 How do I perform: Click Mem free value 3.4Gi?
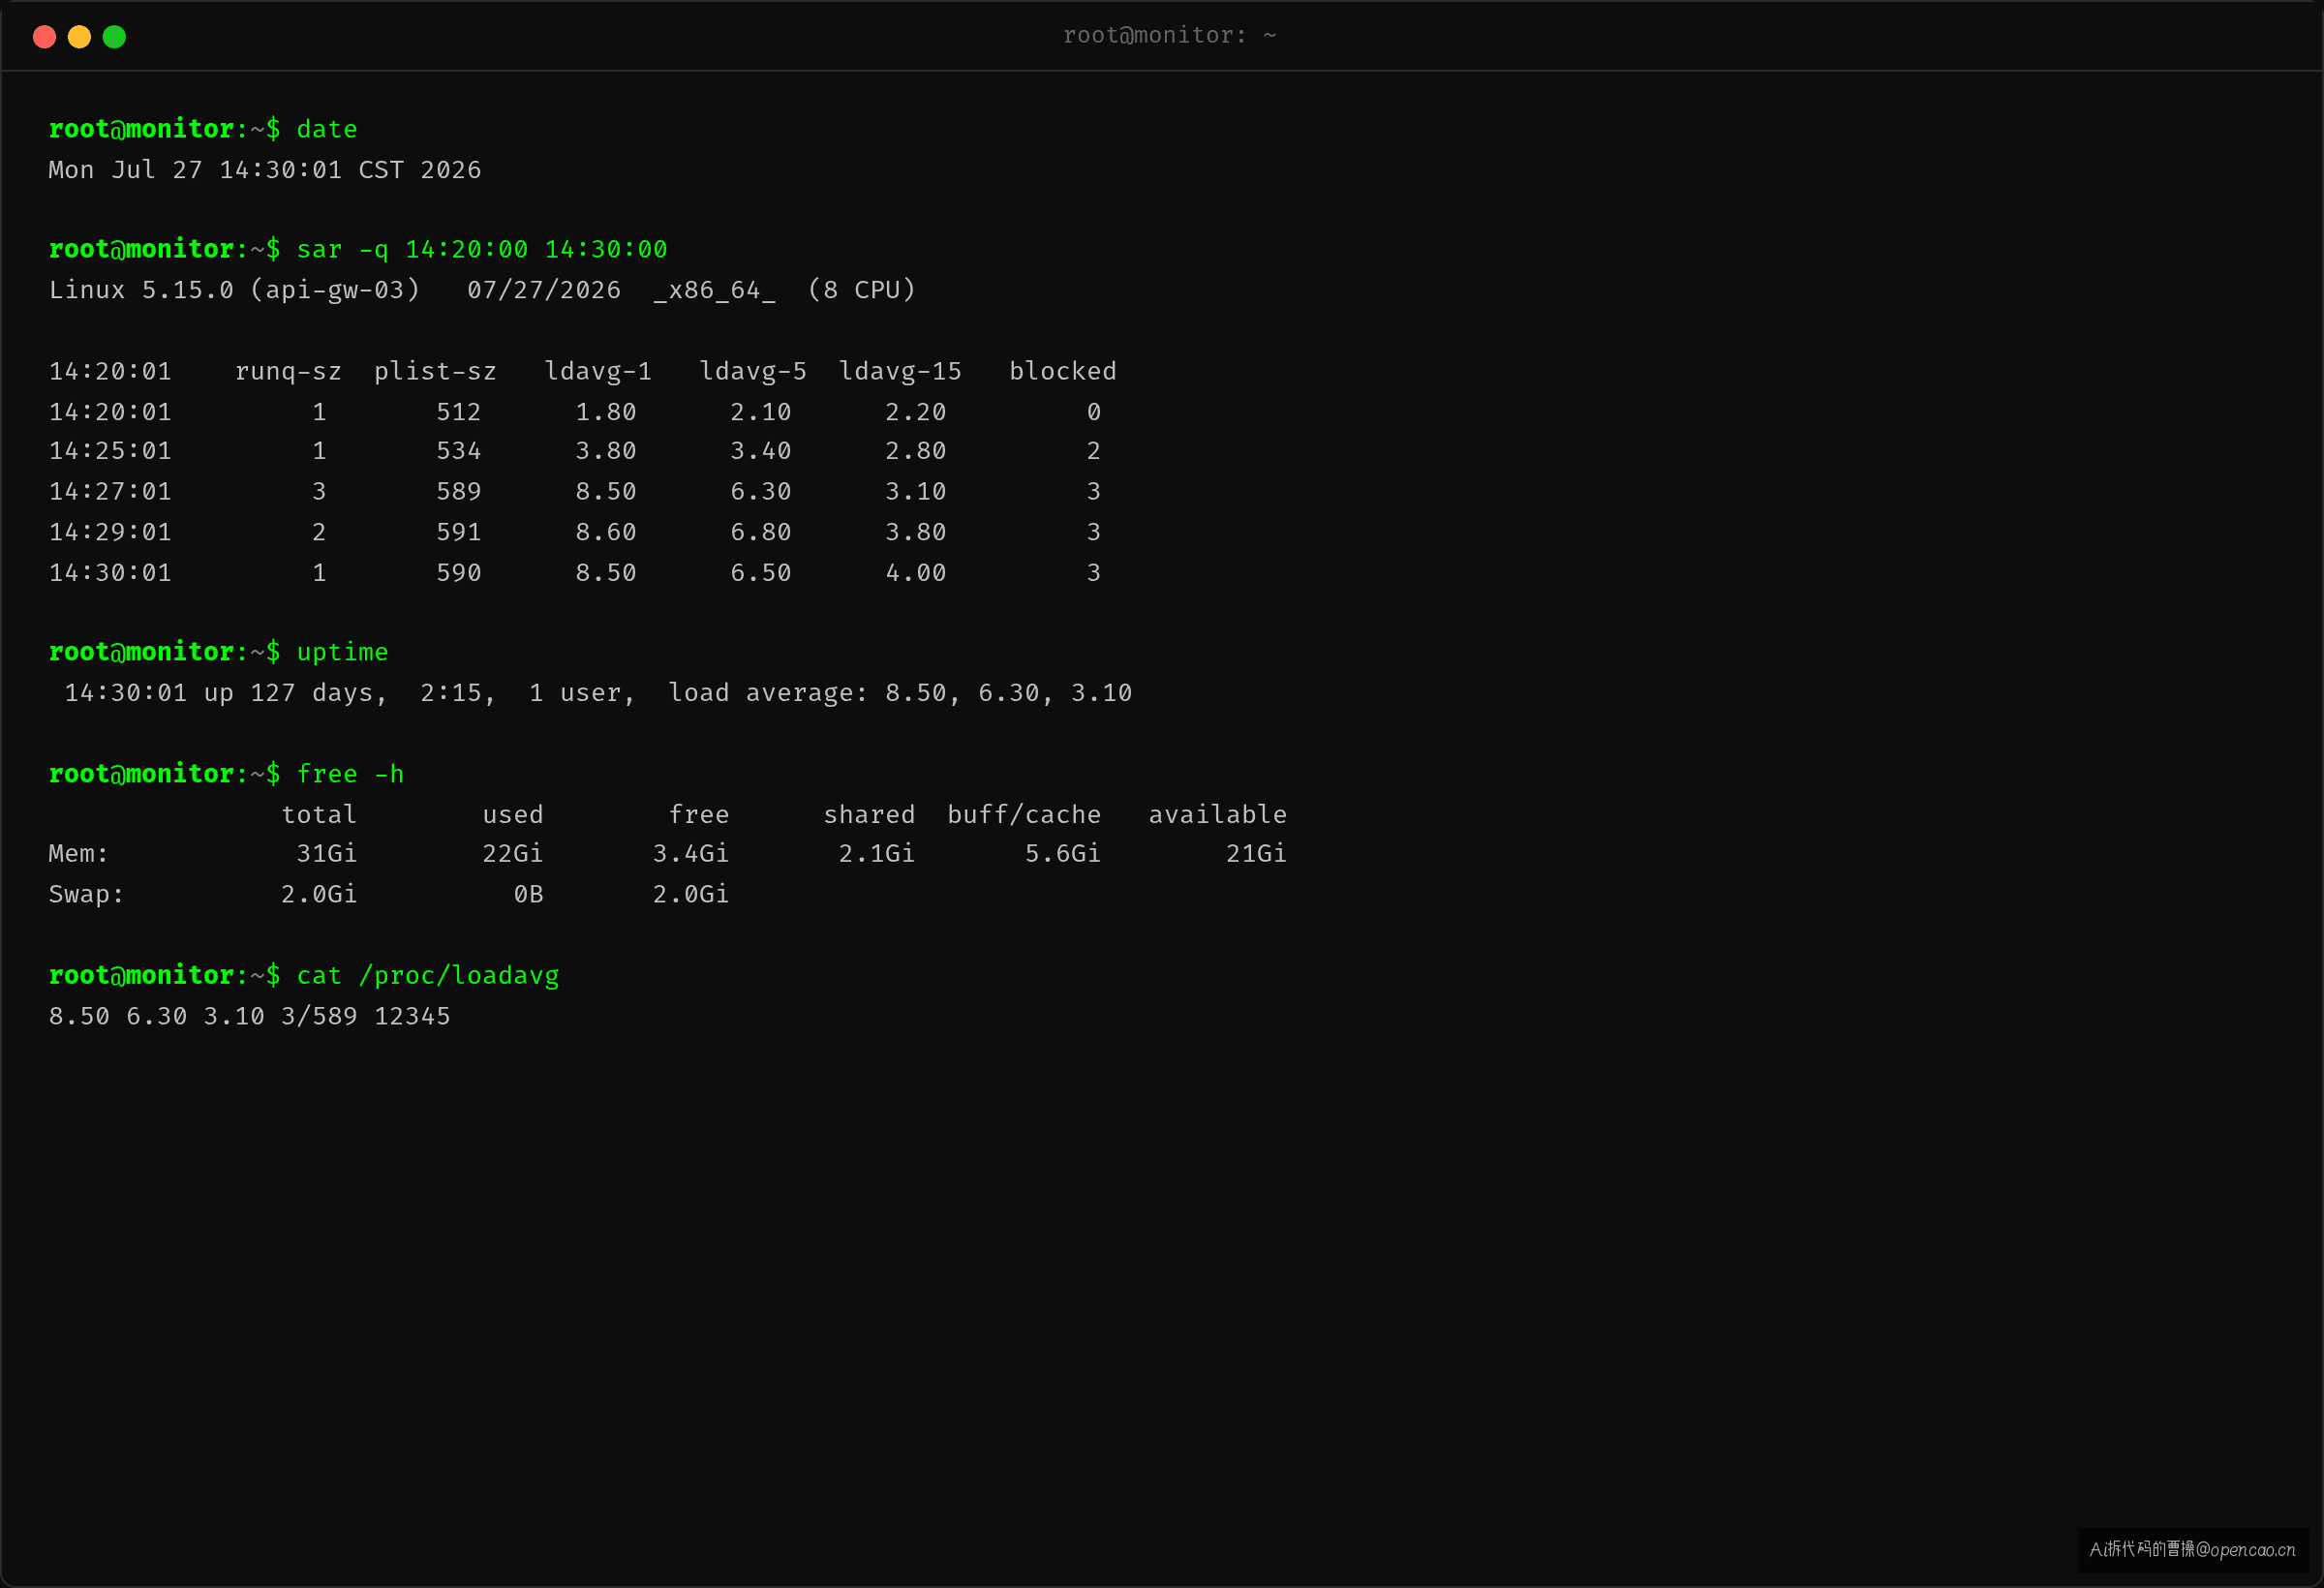[x=691, y=854]
